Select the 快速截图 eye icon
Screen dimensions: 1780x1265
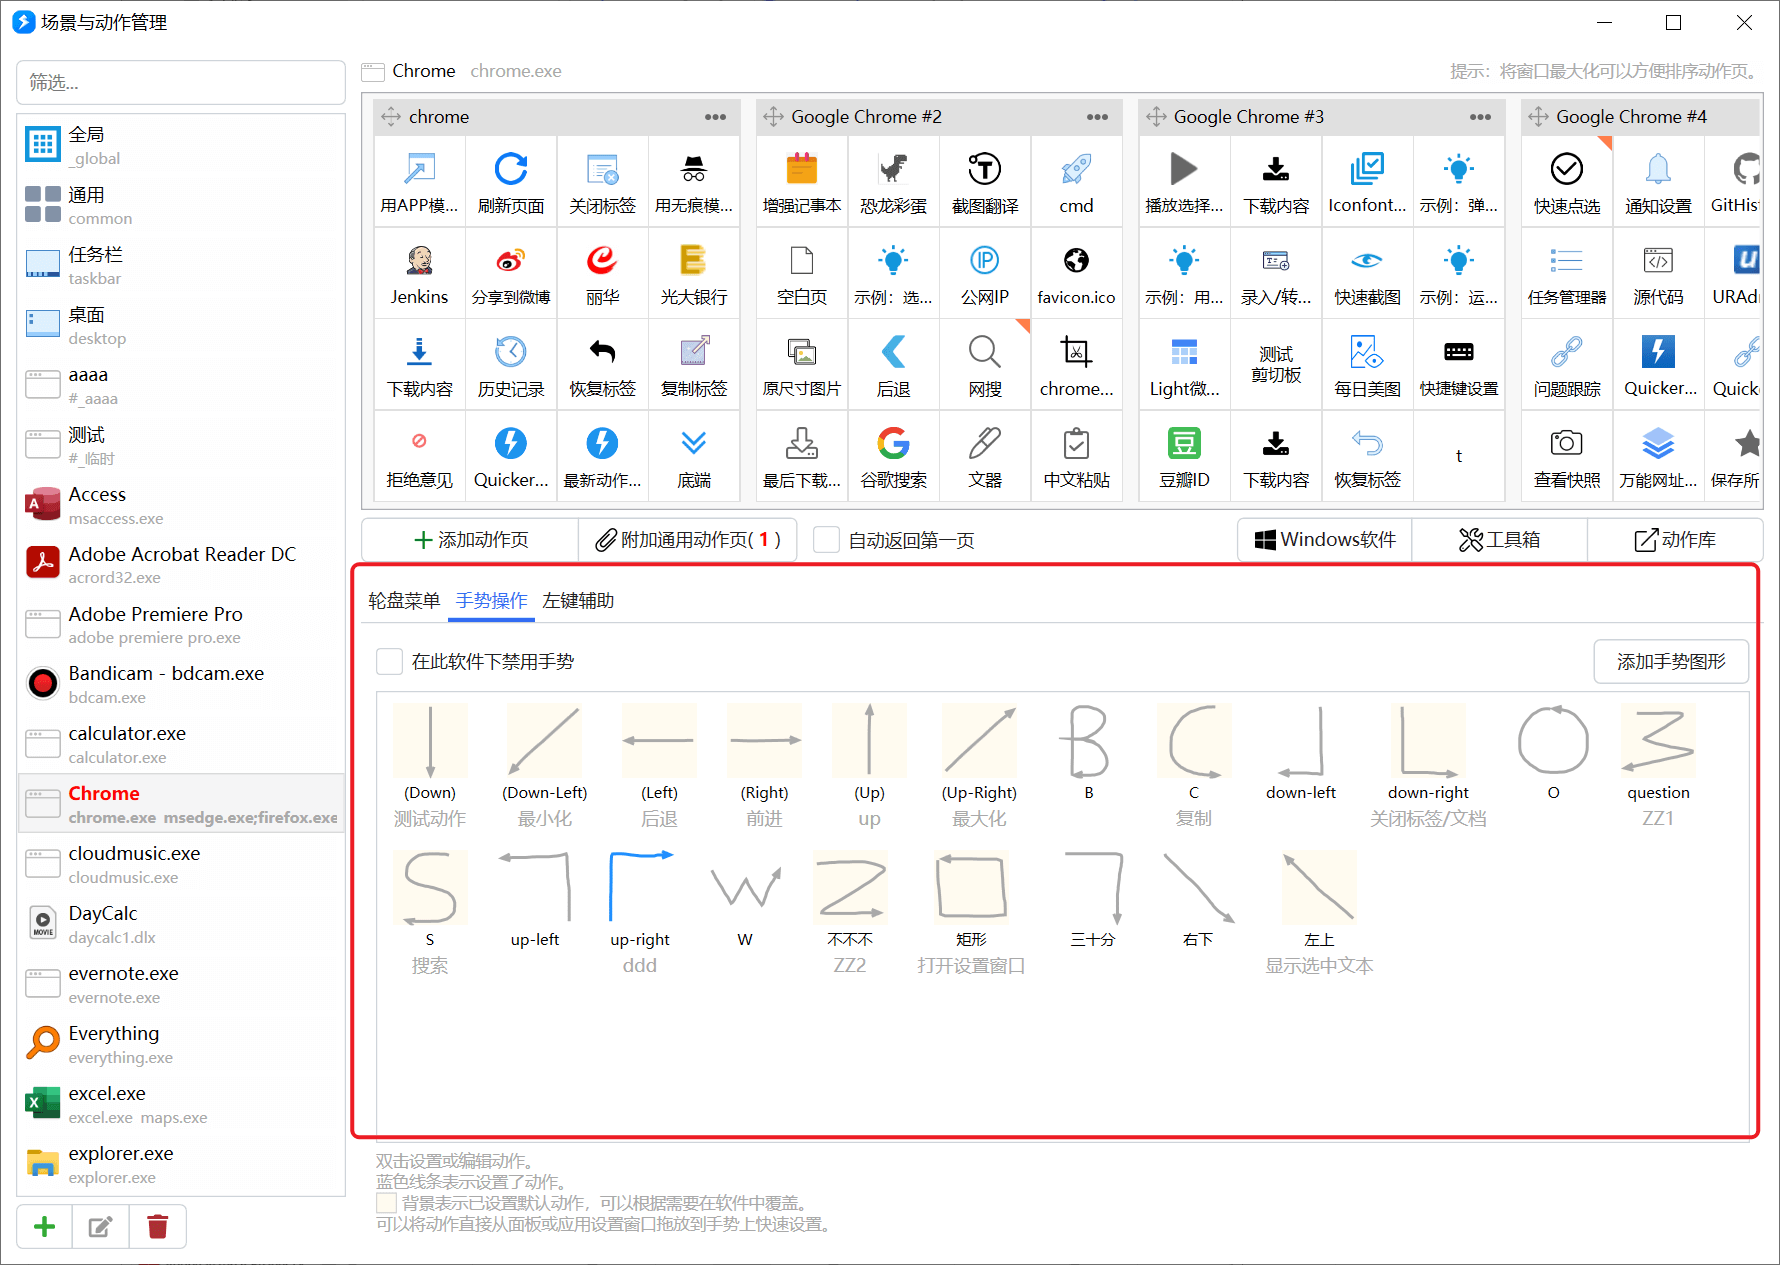pyautogui.click(x=1367, y=261)
